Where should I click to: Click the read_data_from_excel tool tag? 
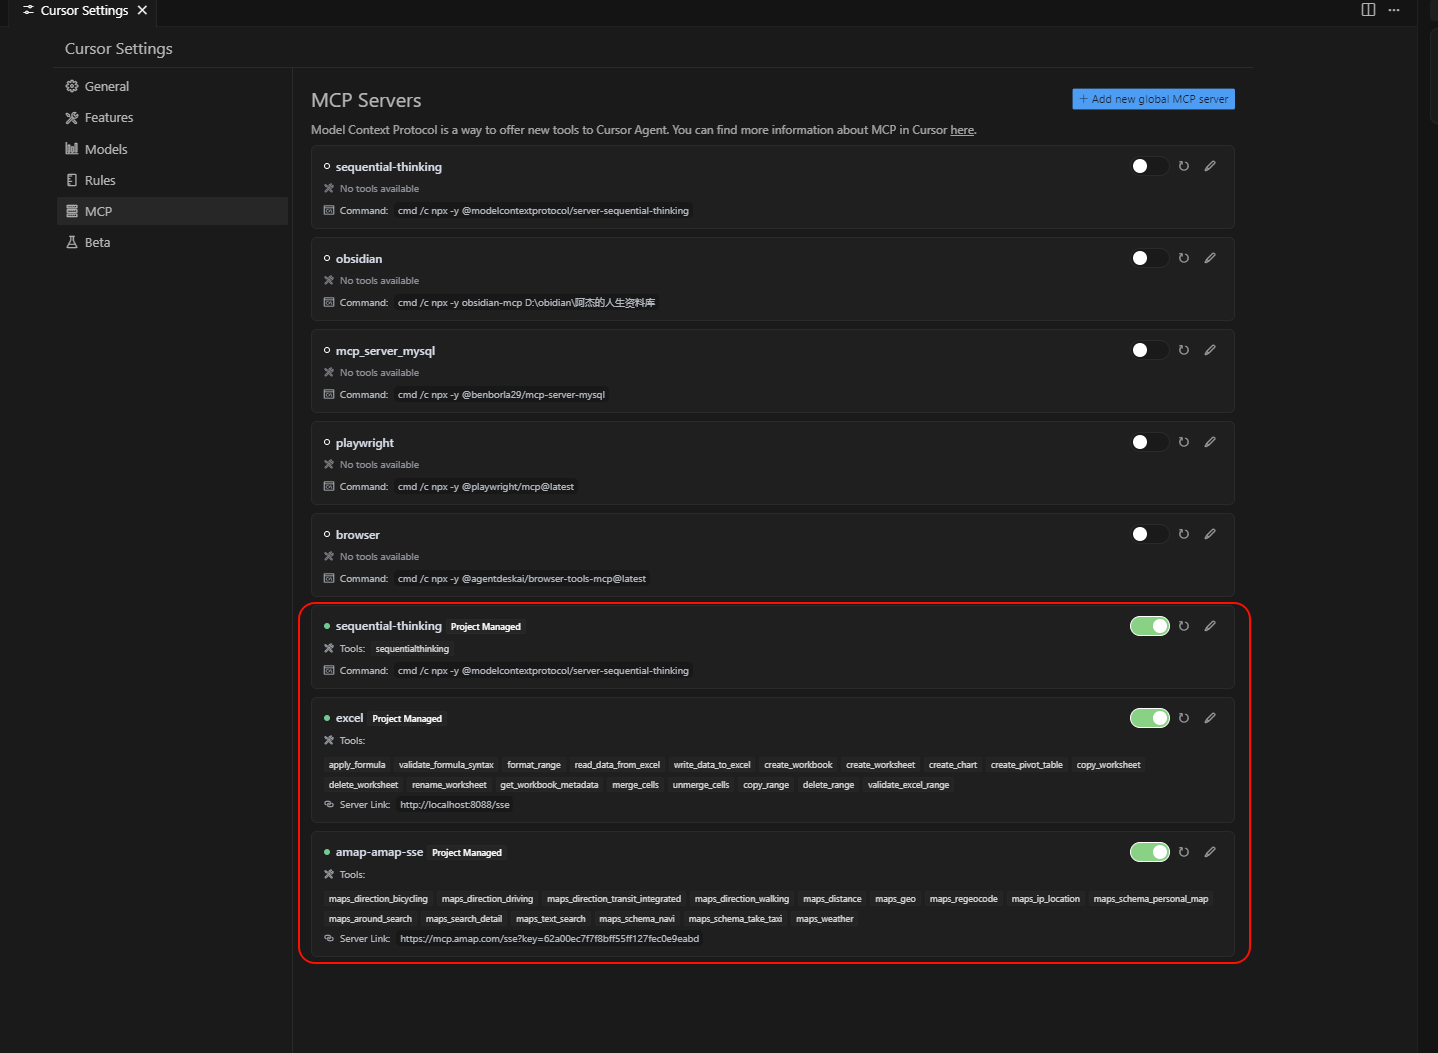tap(617, 765)
